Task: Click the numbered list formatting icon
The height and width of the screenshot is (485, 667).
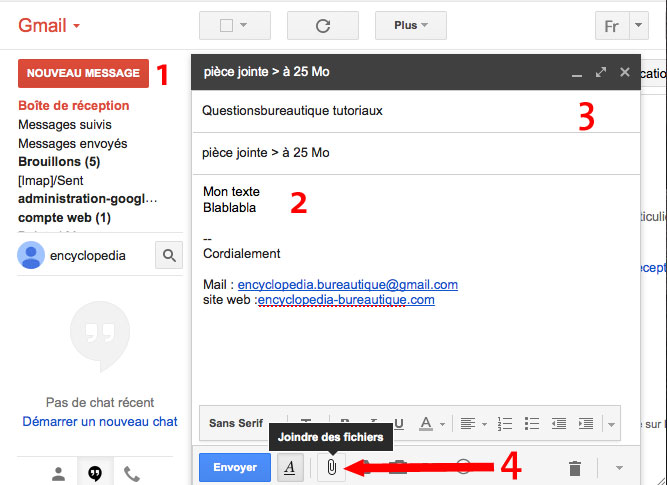Action: [x=505, y=424]
